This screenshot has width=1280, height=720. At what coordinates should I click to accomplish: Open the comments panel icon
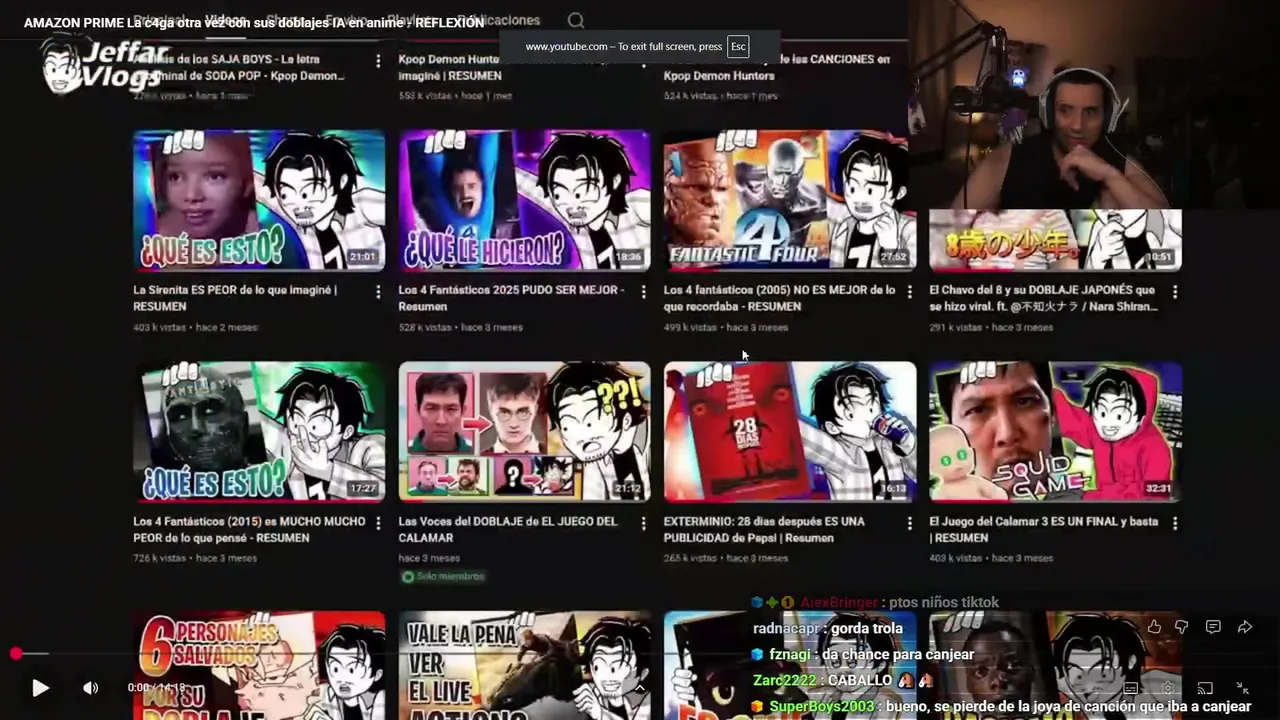coord(1213,627)
